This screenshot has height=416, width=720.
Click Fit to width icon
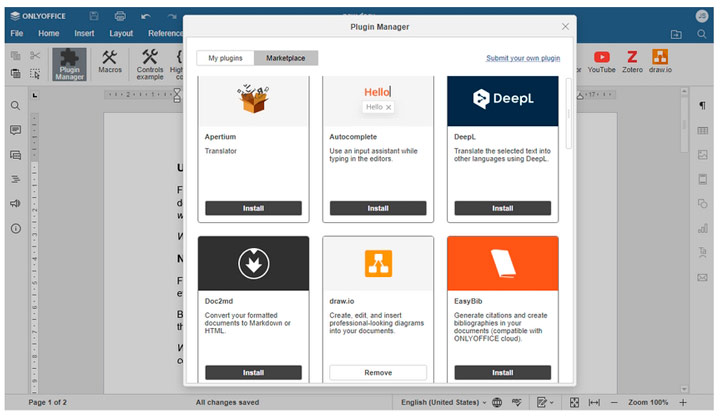(x=594, y=402)
